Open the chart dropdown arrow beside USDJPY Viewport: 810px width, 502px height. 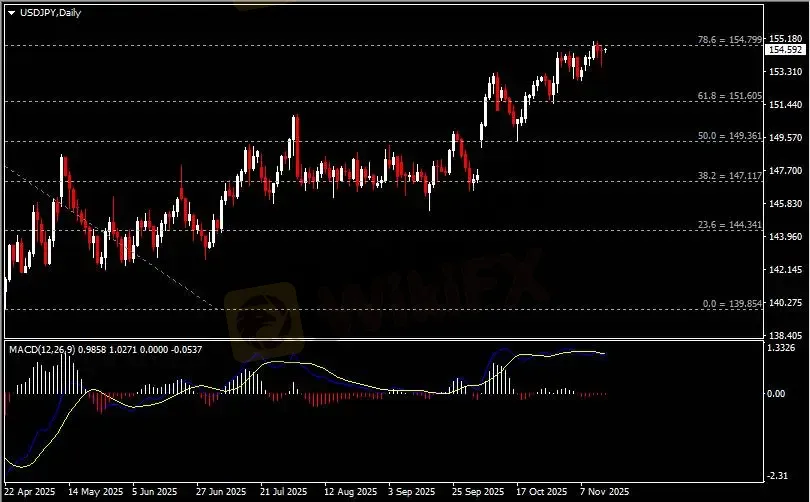coord(11,12)
